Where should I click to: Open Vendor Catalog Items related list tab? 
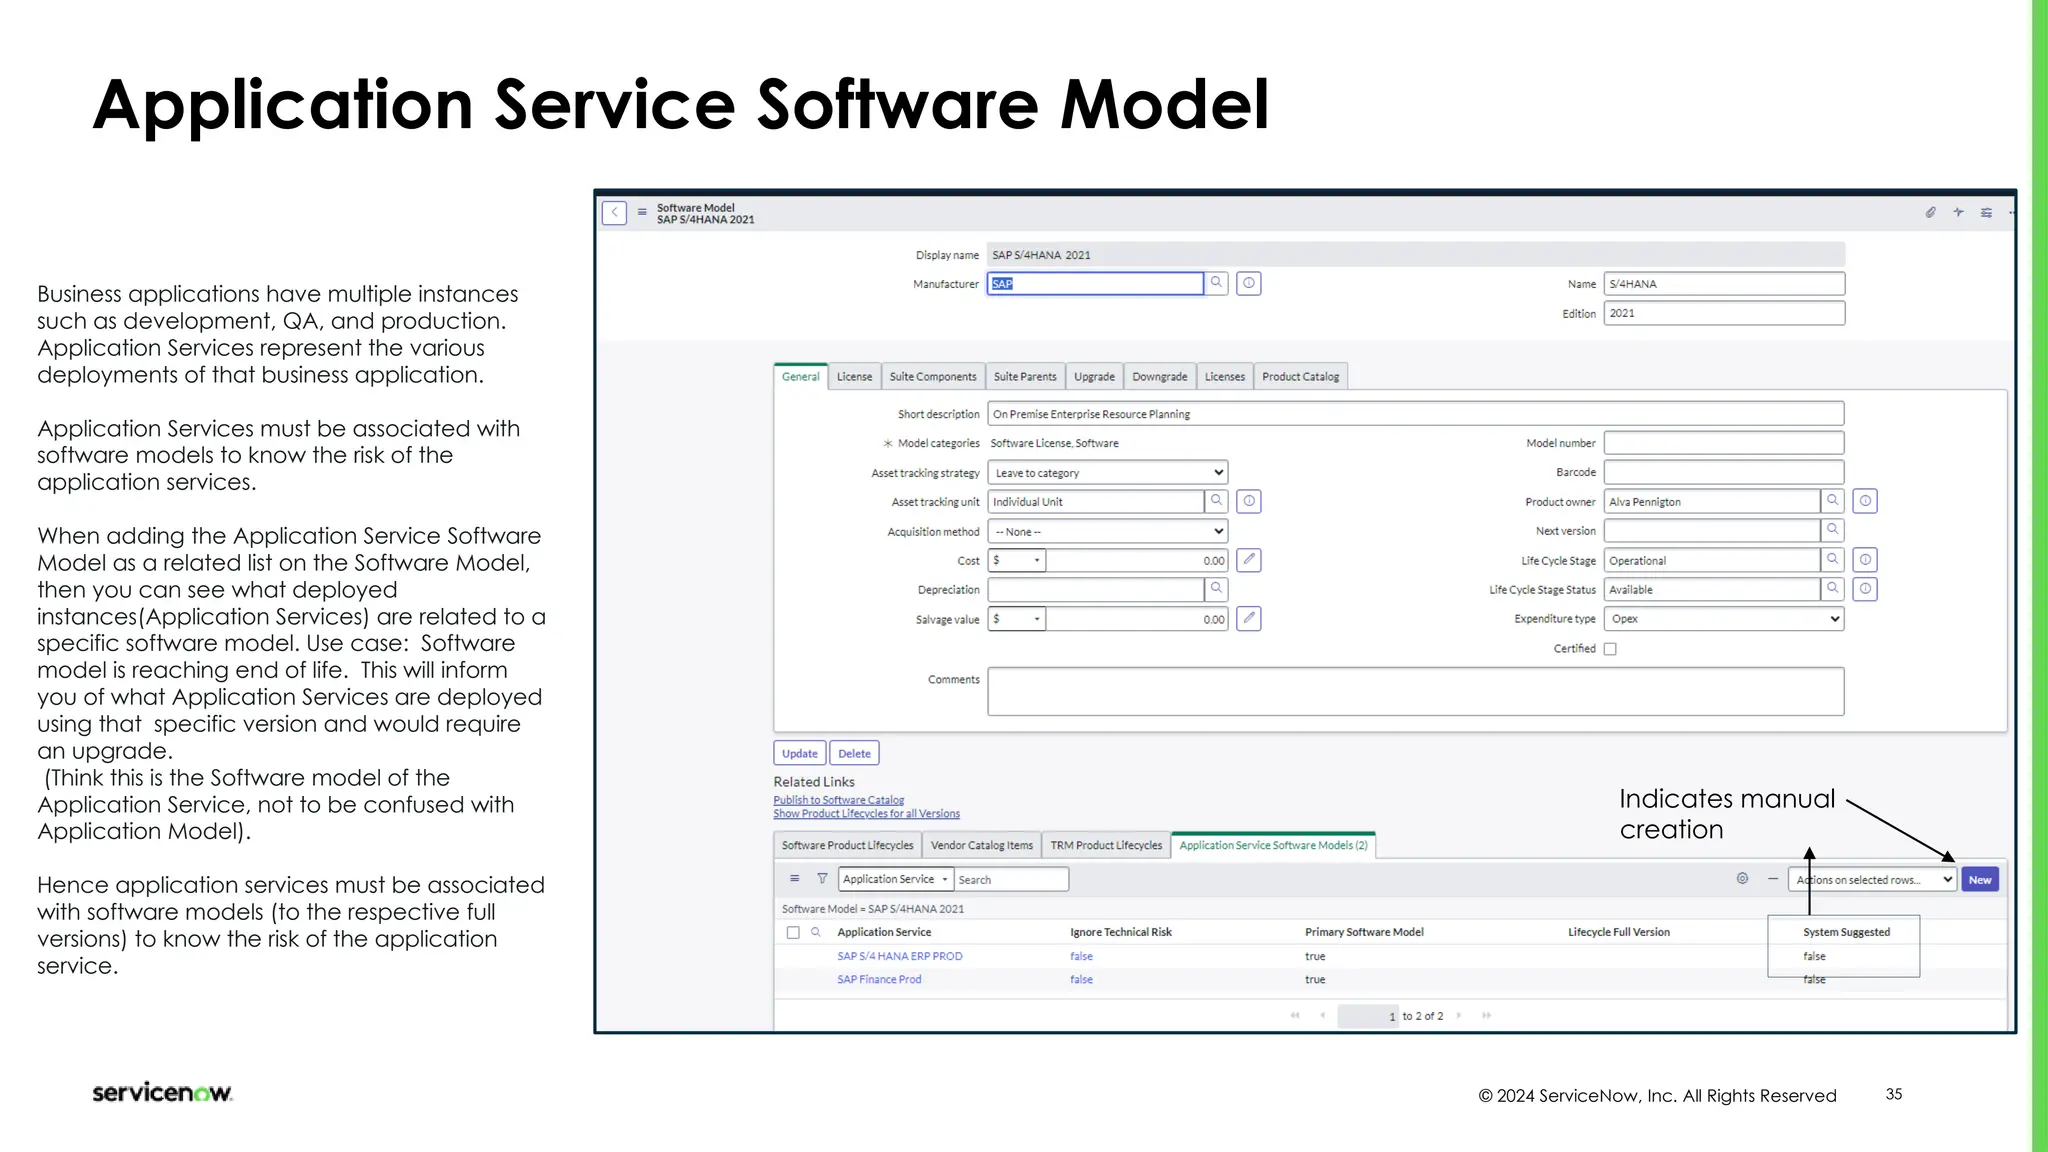point(981,845)
